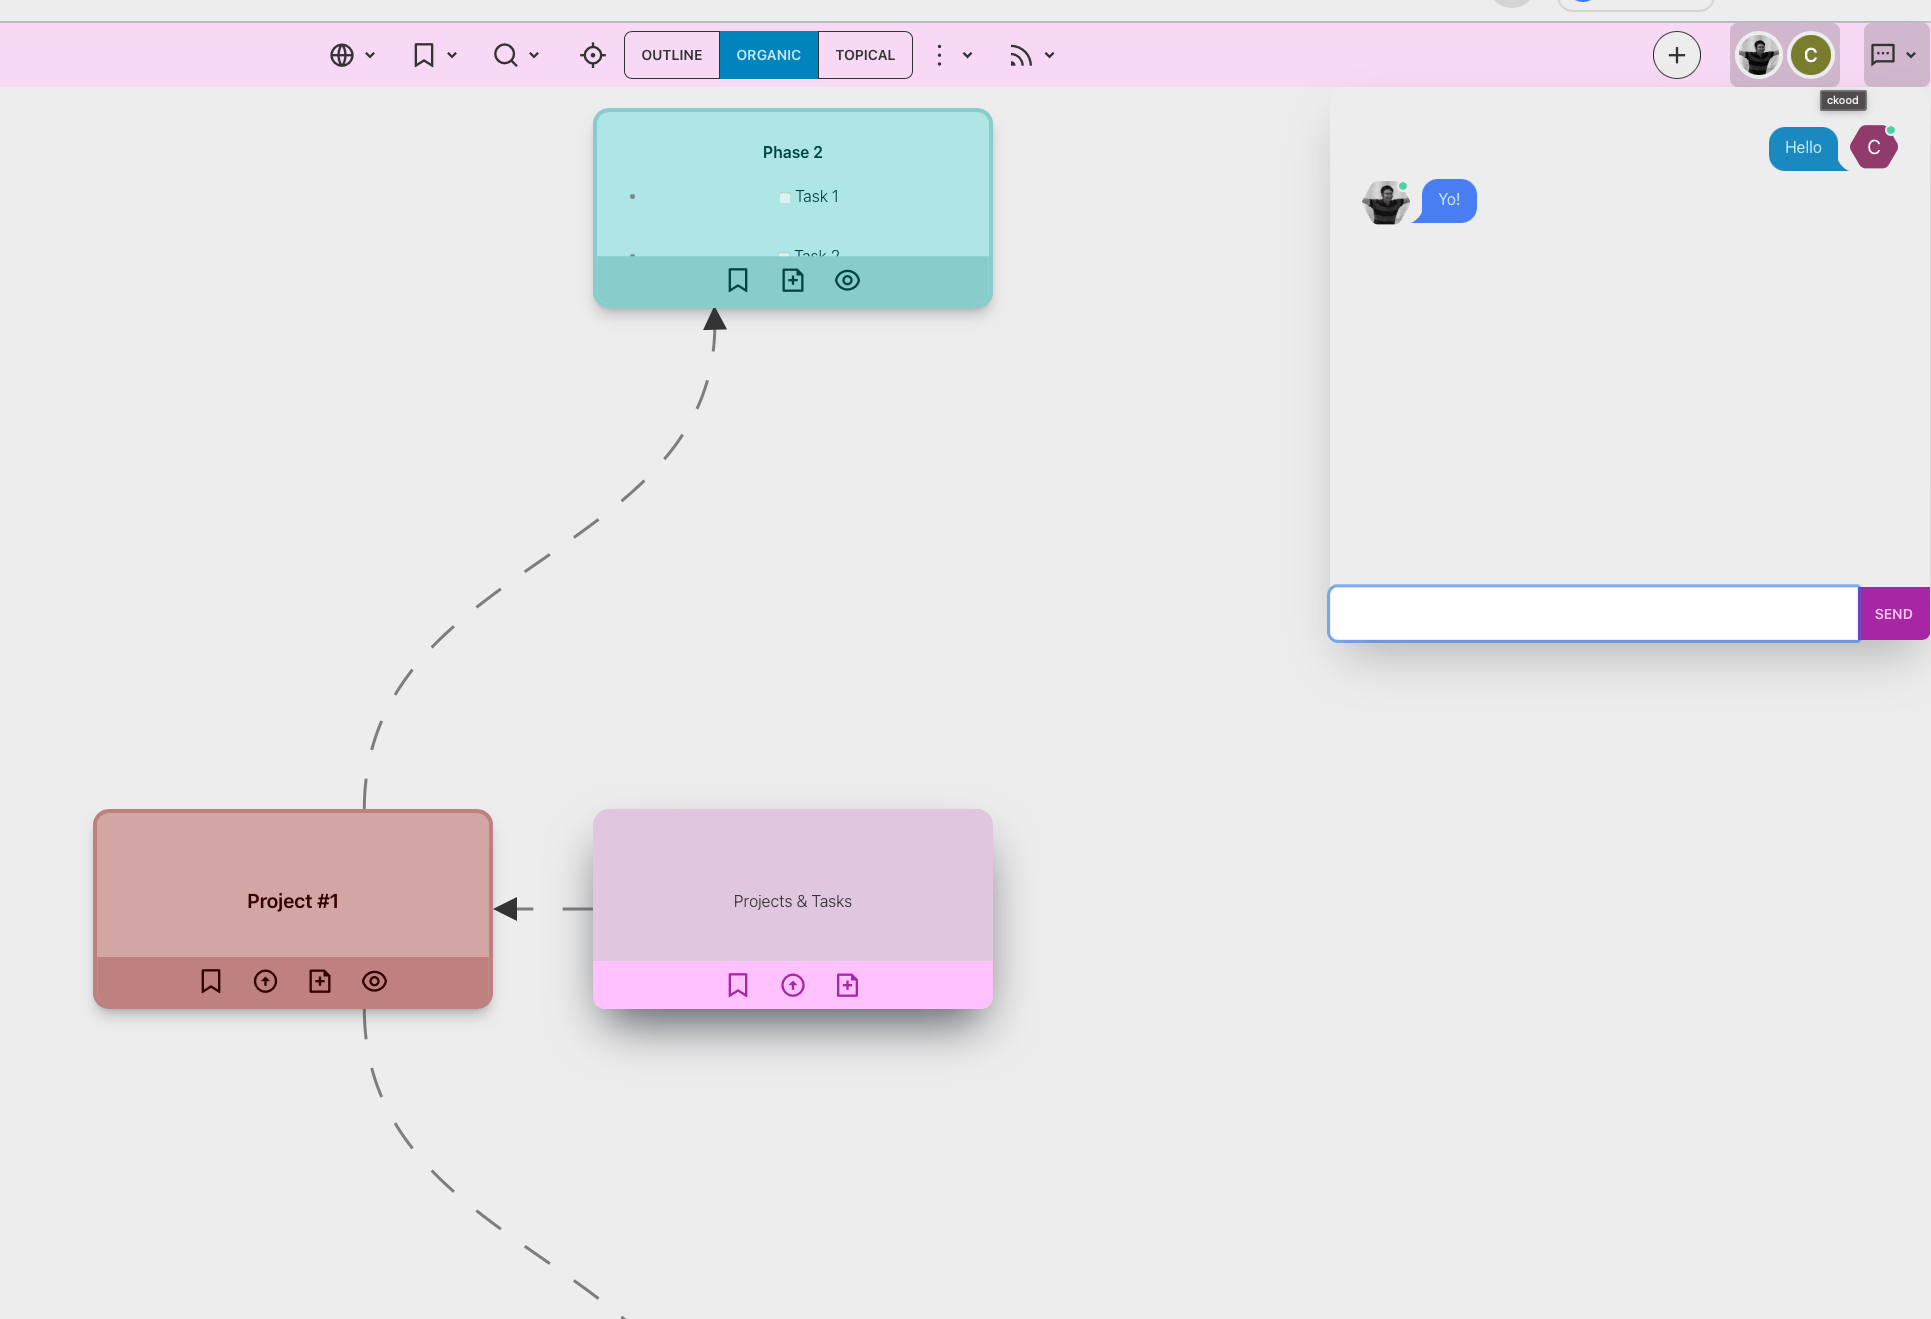Bookmark the Projects & Tasks card
The height and width of the screenshot is (1319, 1931).
738,986
